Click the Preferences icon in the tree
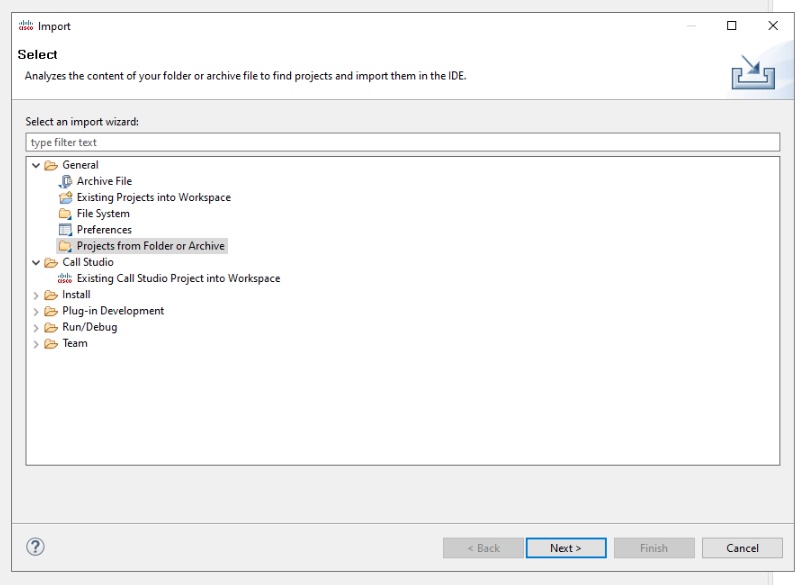This screenshot has height=585, width=810. coord(66,230)
